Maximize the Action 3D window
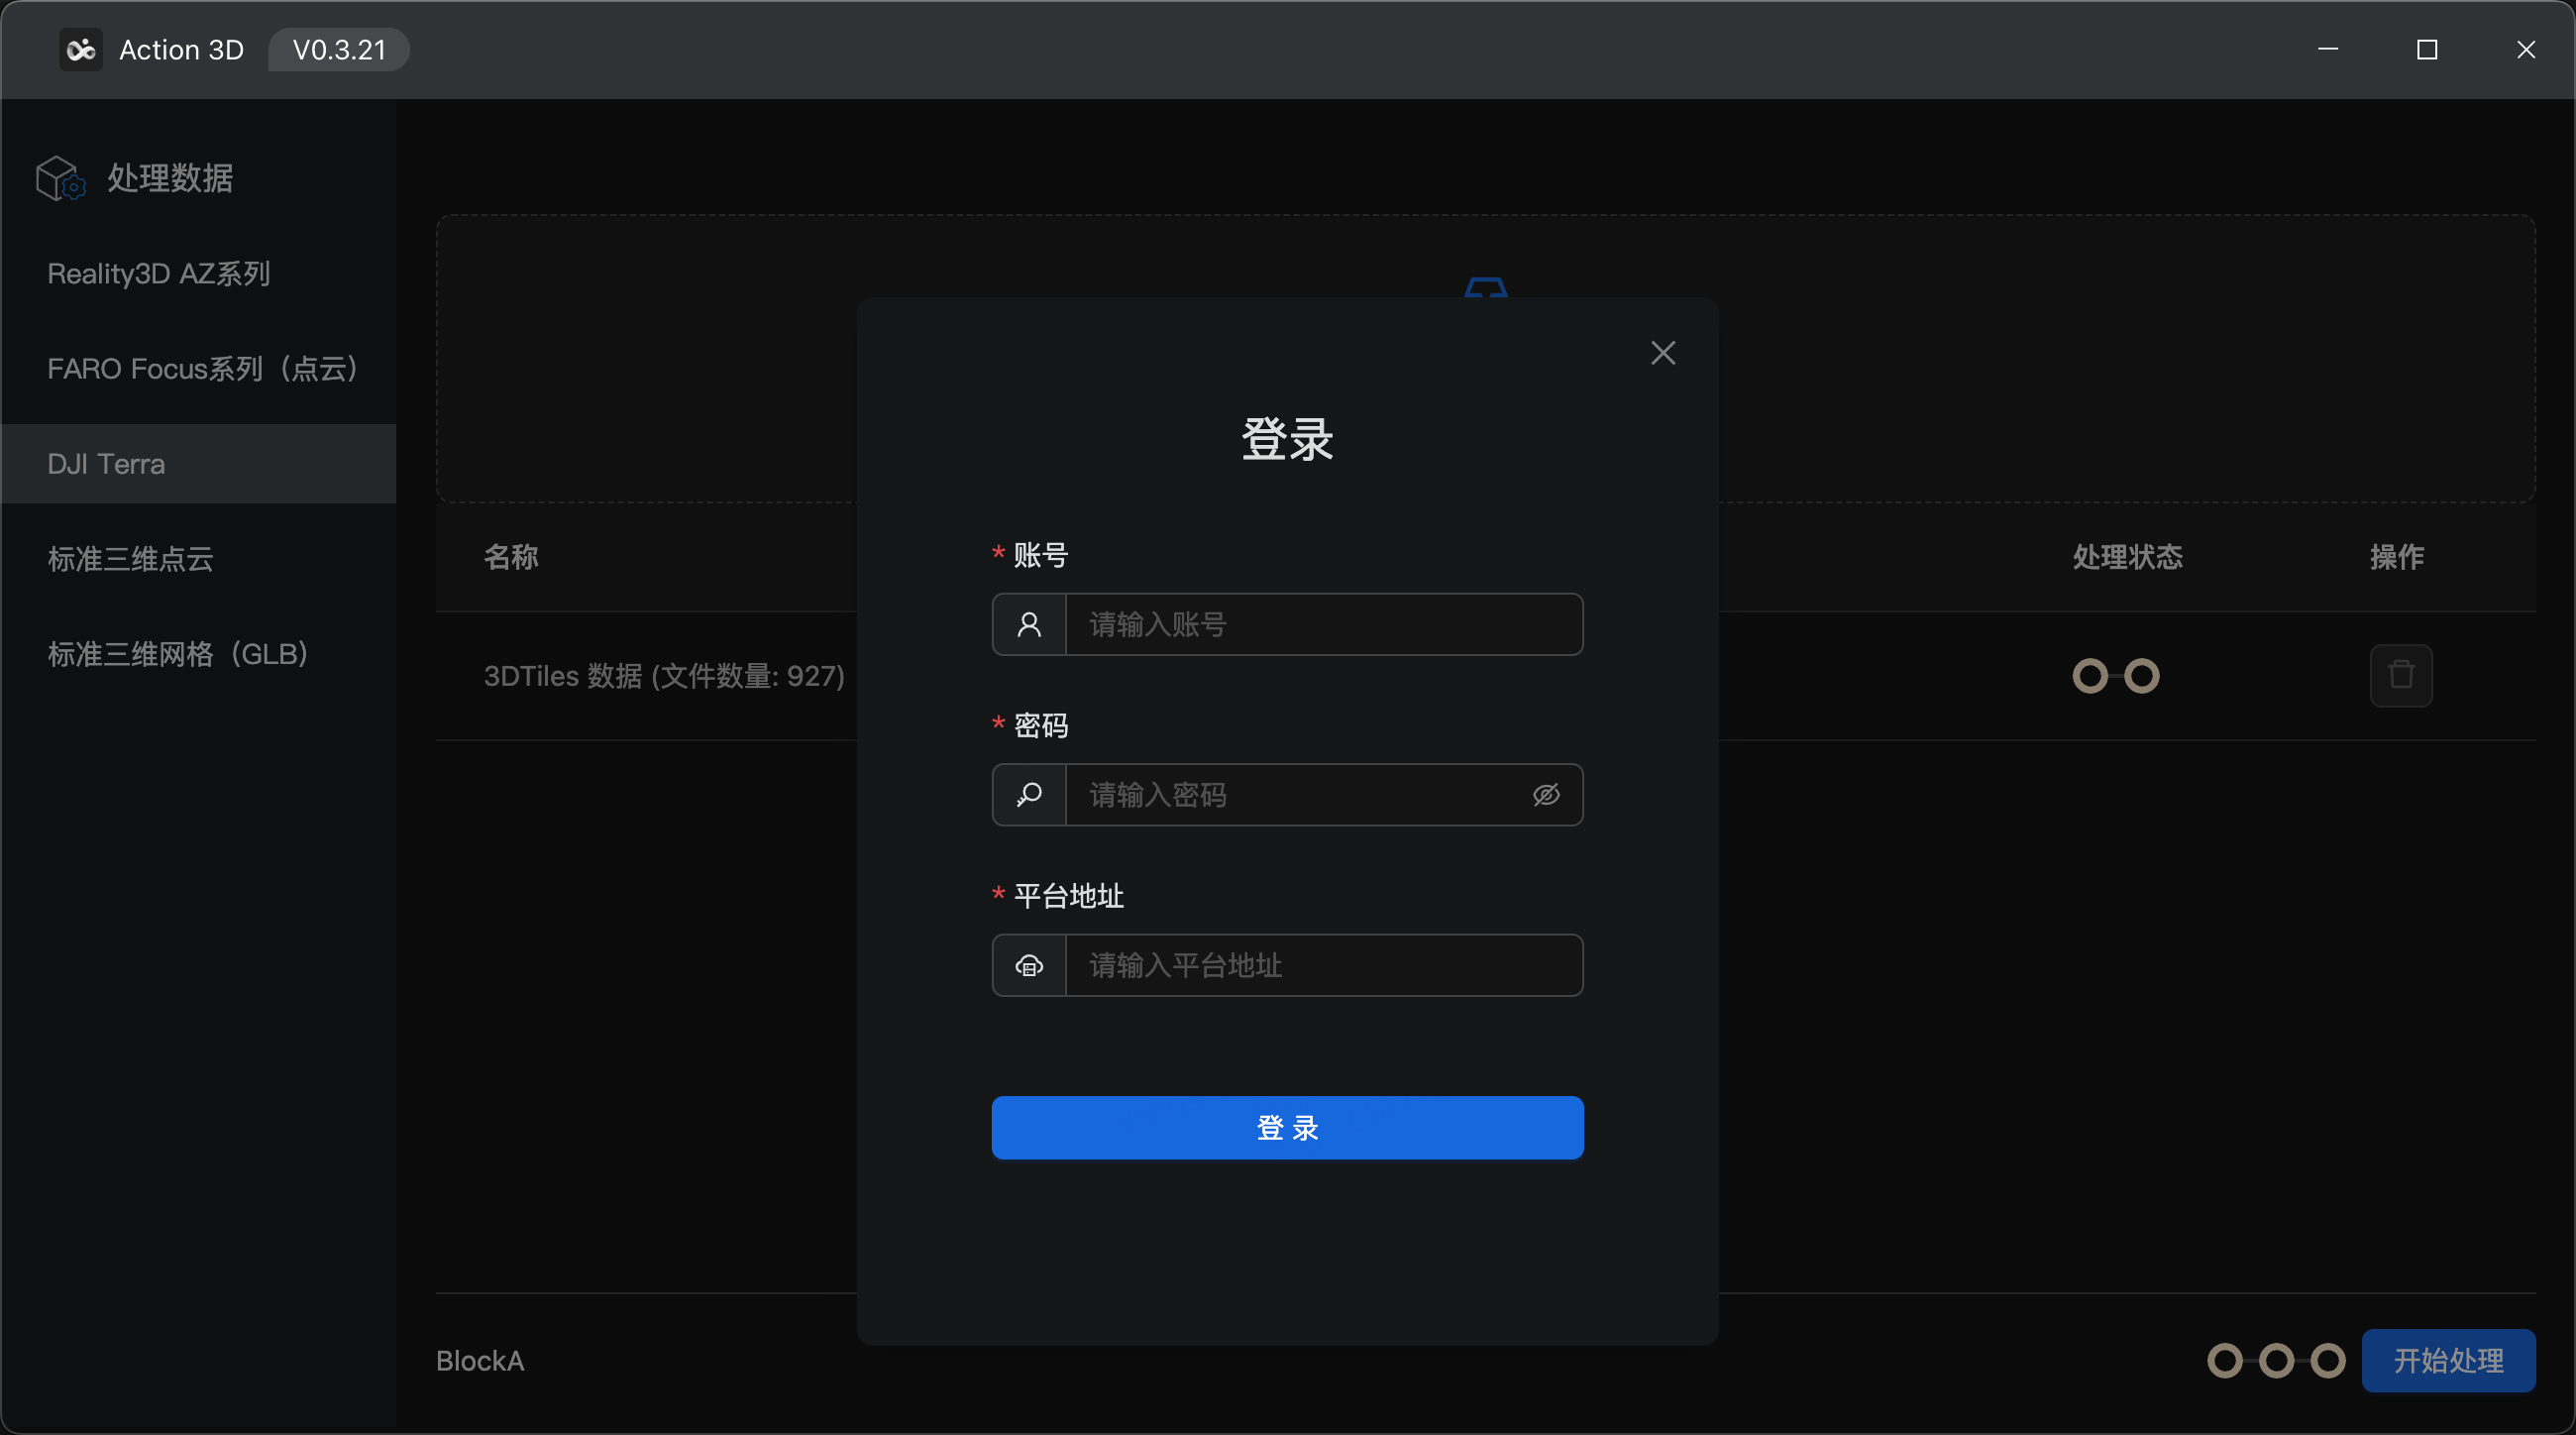 (x=2427, y=49)
